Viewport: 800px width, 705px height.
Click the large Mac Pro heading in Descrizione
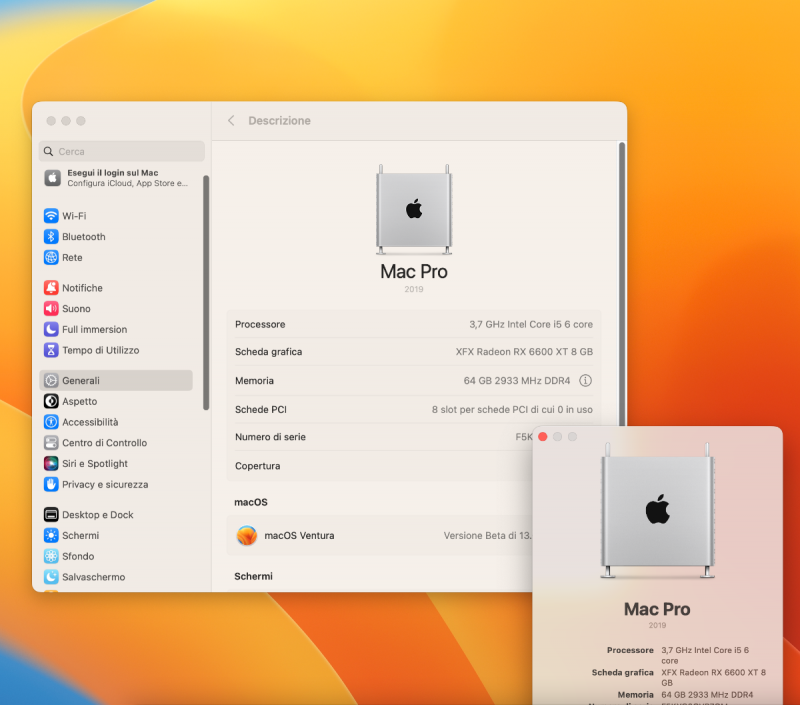pos(414,271)
